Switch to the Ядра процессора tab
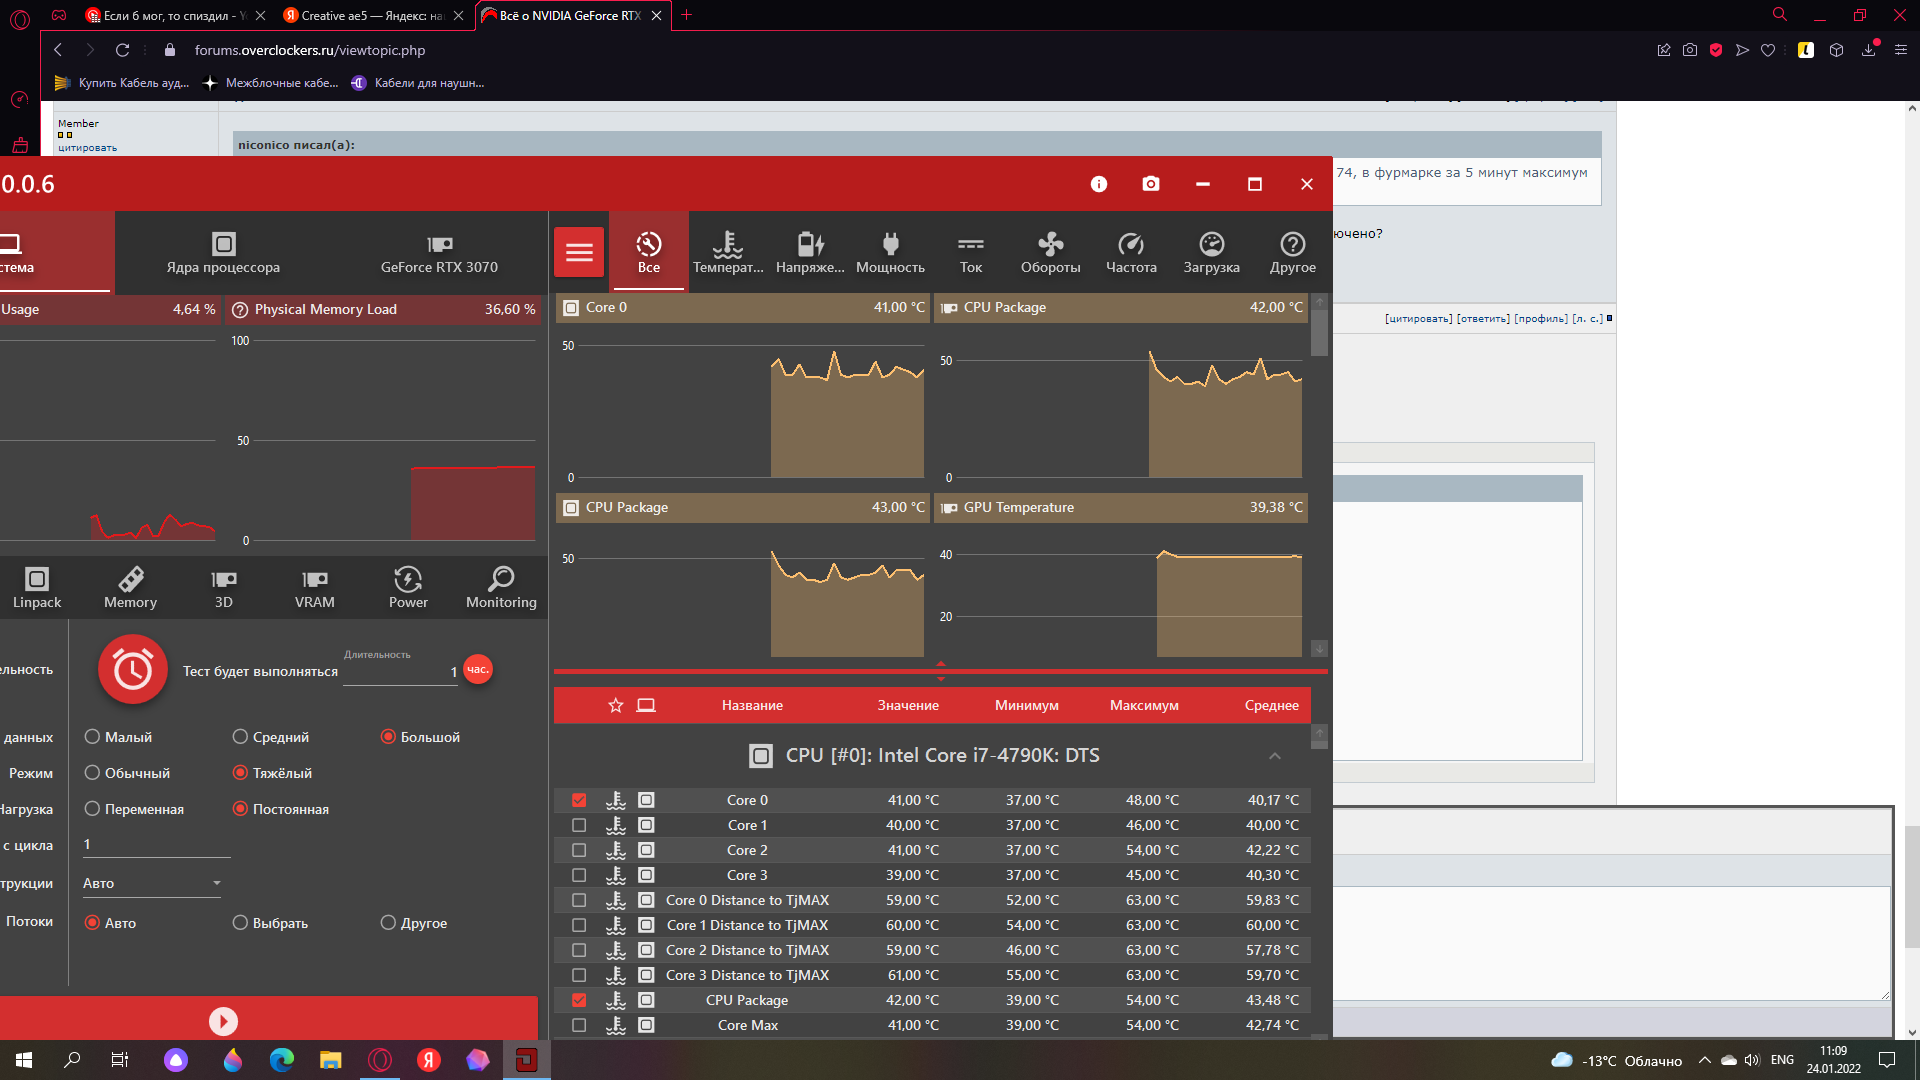The image size is (1920, 1080). pyautogui.click(x=223, y=253)
